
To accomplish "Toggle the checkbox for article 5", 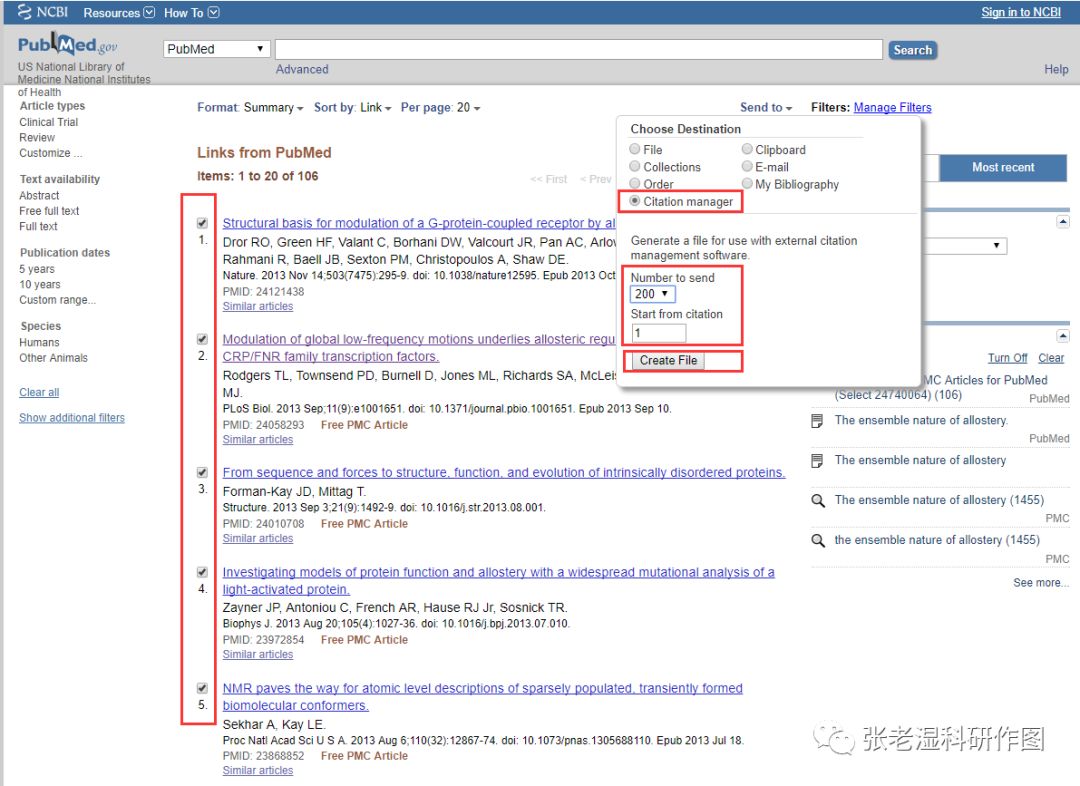I will 202,688.
